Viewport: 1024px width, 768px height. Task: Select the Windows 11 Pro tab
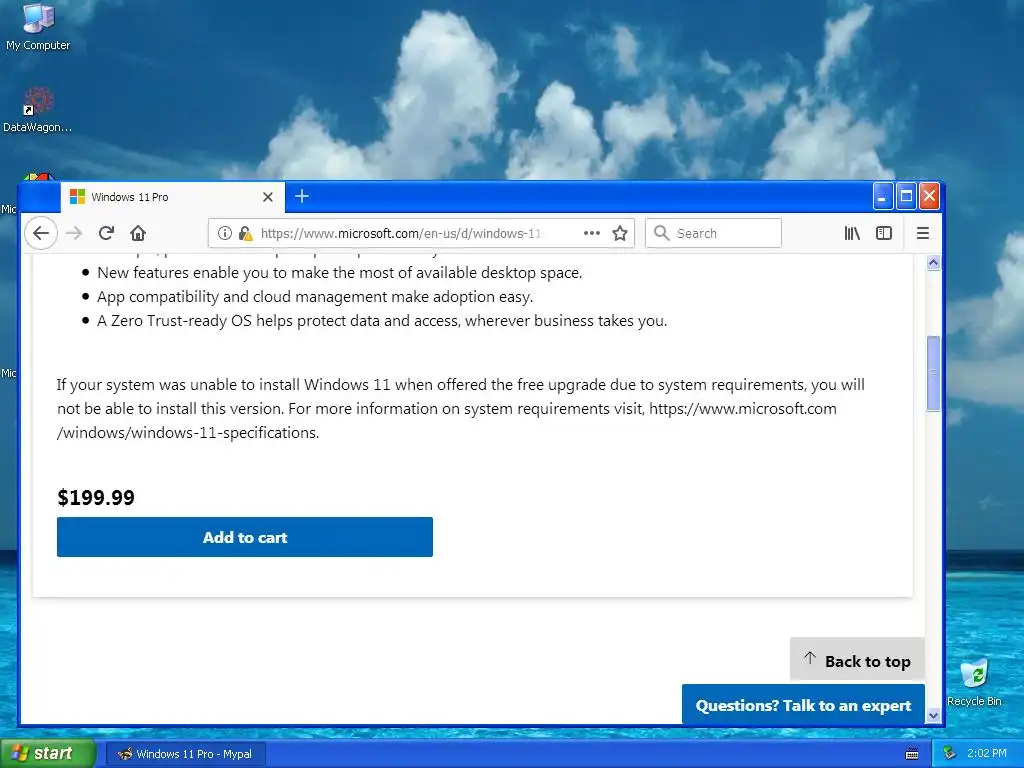[173, 197]
